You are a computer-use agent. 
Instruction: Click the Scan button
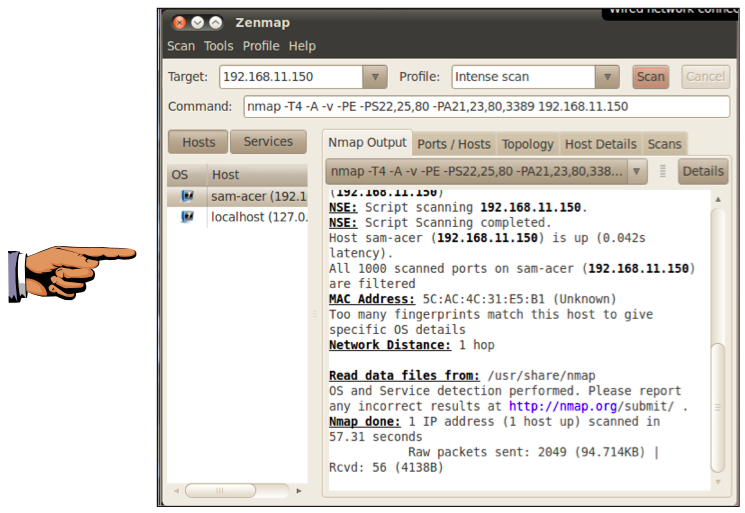[650, 77]
